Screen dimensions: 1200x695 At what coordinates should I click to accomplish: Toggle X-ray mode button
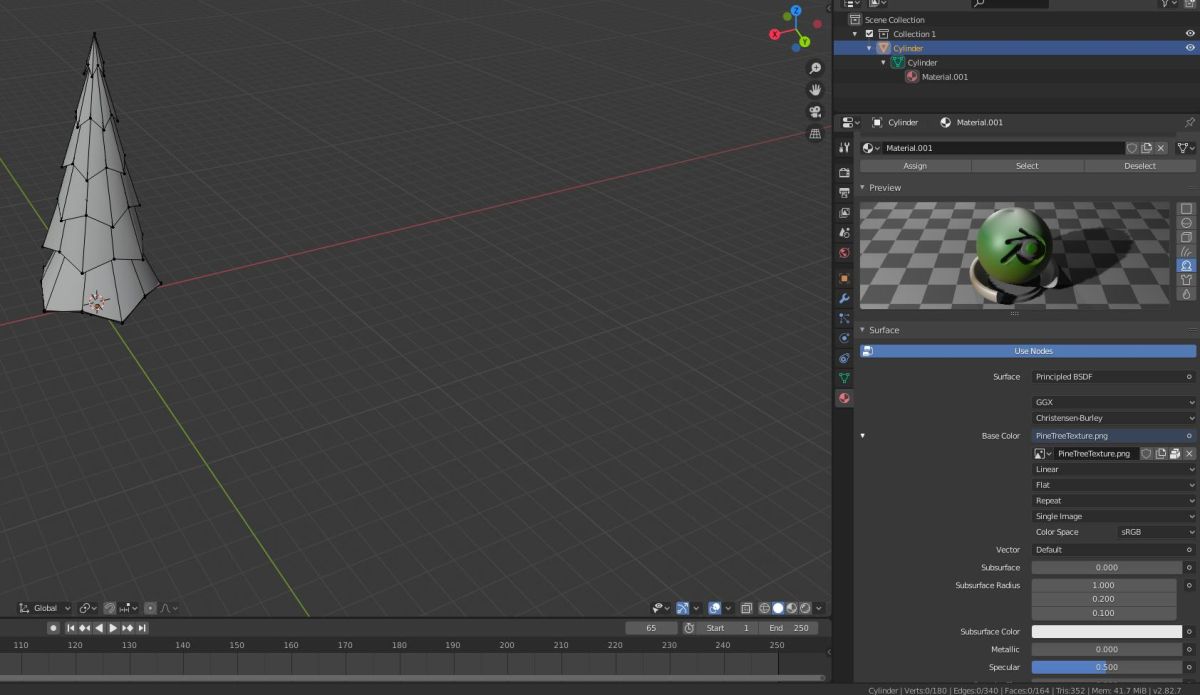[x=746, y=608]
